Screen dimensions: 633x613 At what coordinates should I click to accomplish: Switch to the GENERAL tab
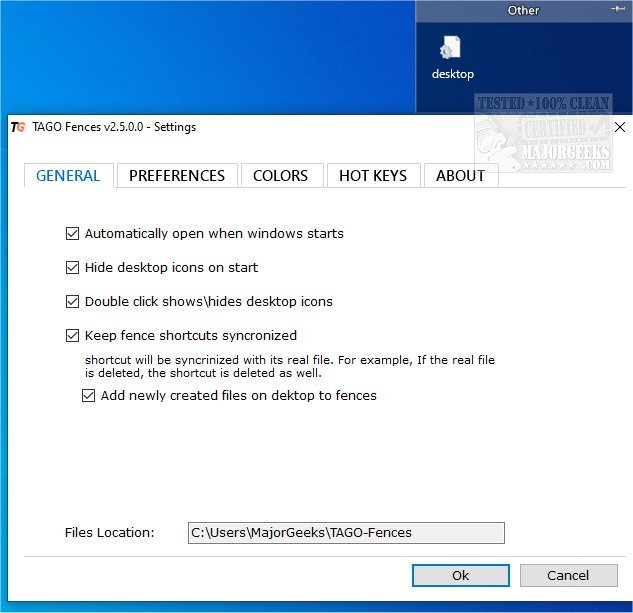click(x=68, y=176)
